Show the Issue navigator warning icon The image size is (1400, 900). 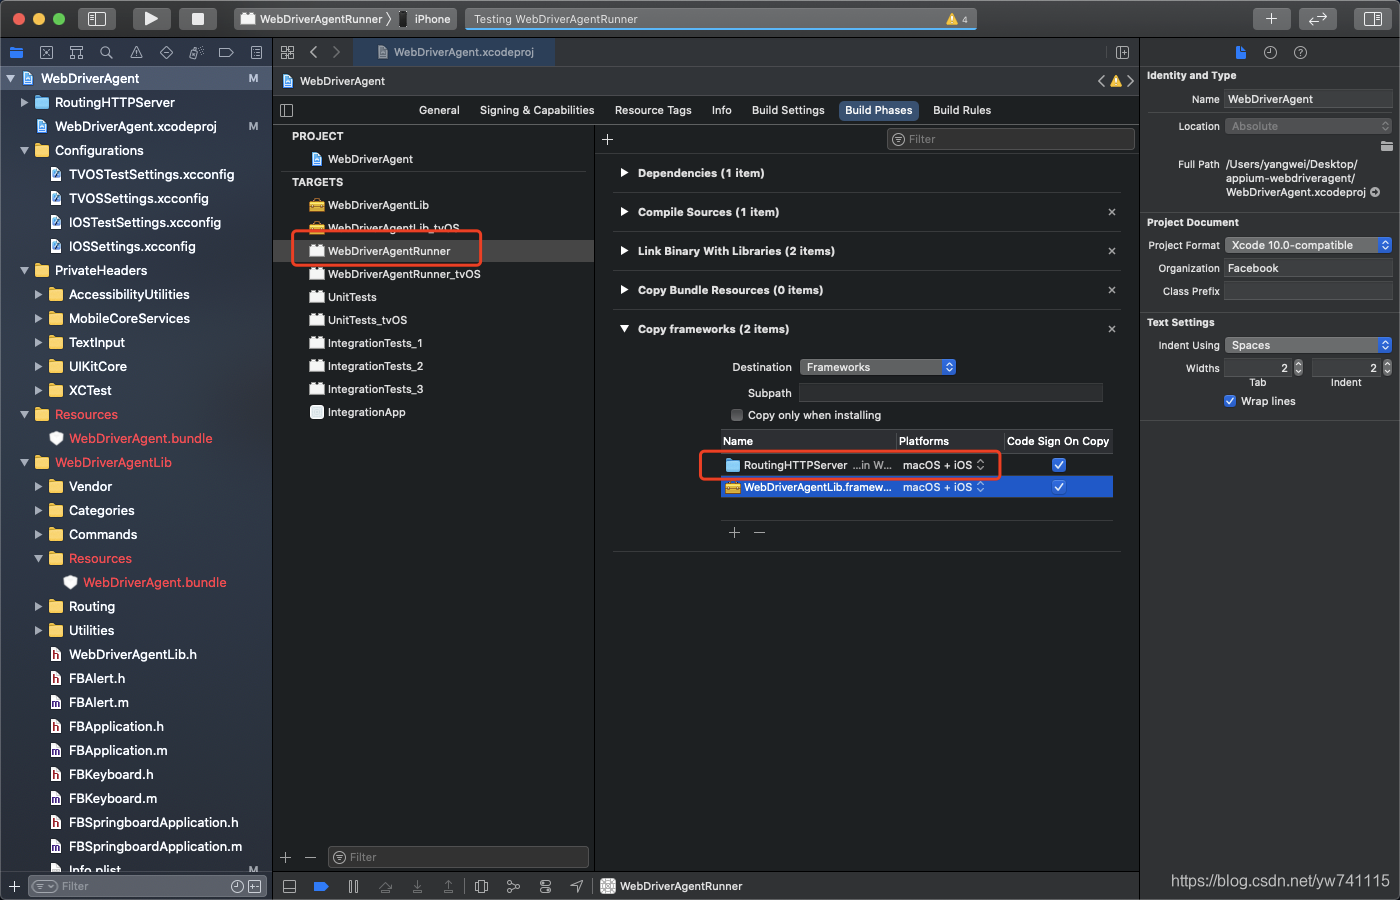[x=136, y=52]
